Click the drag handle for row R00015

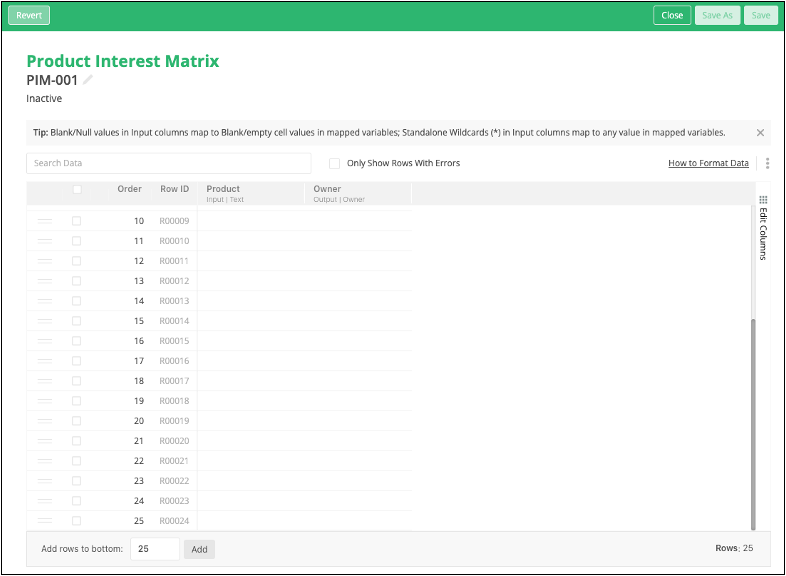(45, 341)
